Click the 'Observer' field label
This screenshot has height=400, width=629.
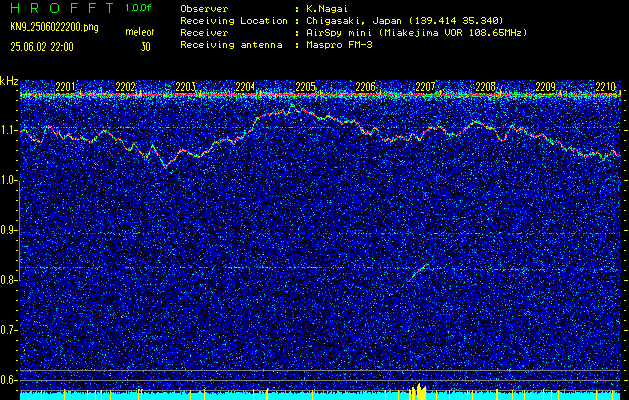pyautogui.click(x=204, y=9)
